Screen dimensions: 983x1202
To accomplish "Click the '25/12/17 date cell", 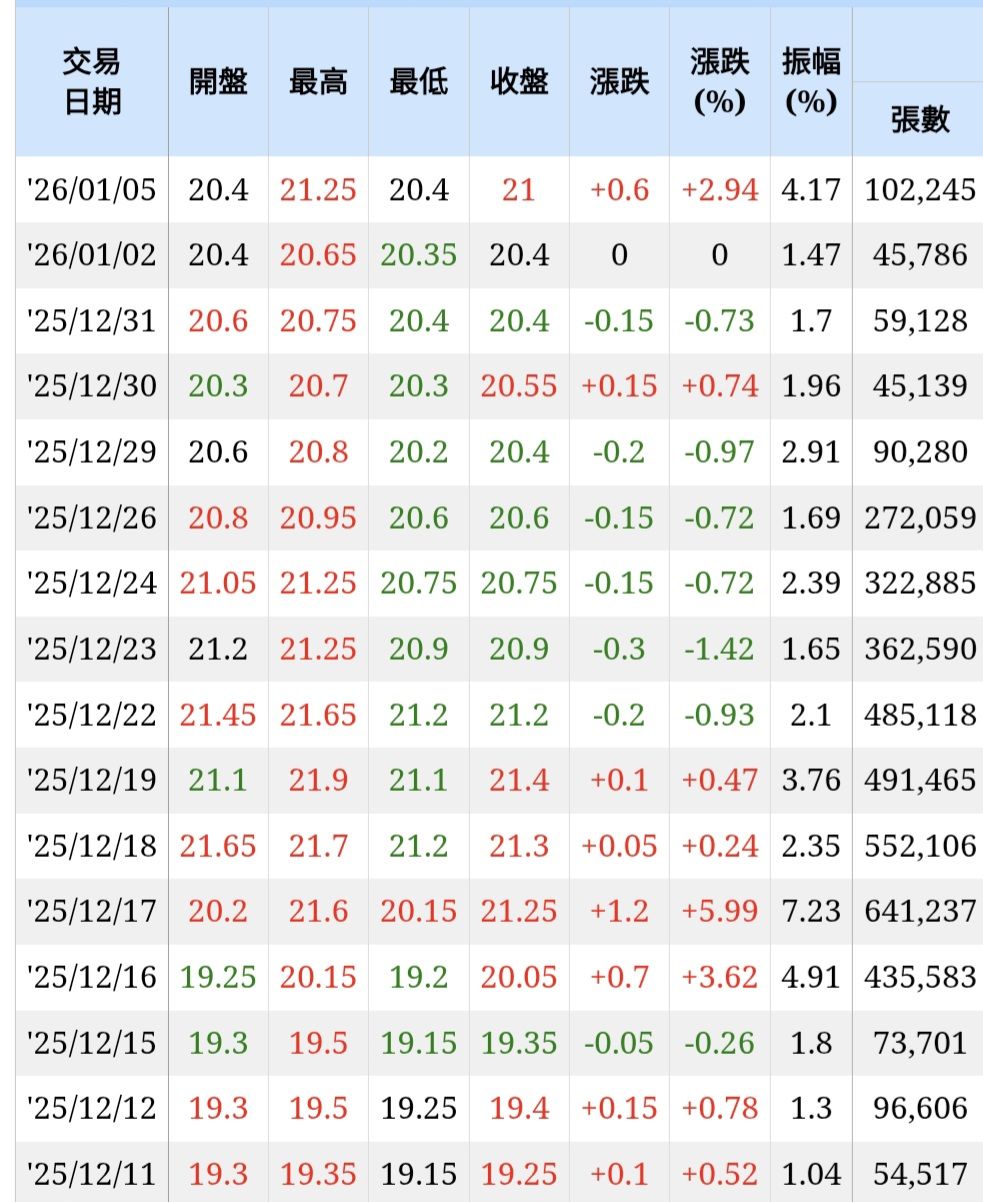I will [92, 911].
